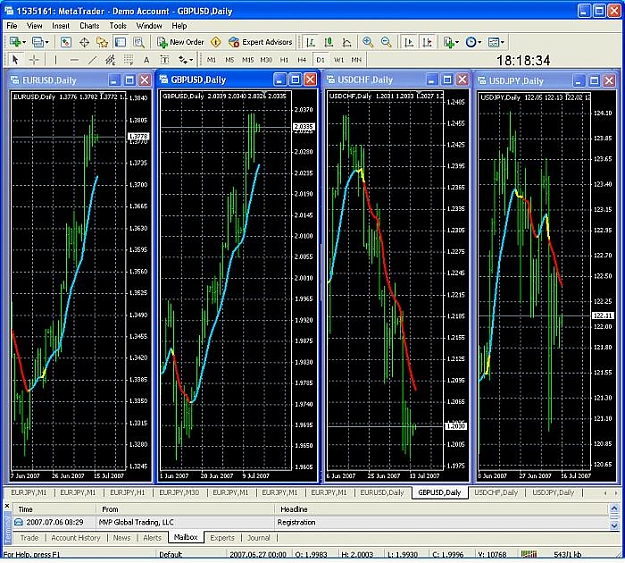Show the Market Watch window
This screenshot has height=563, width=625.
tap(66, 42)
